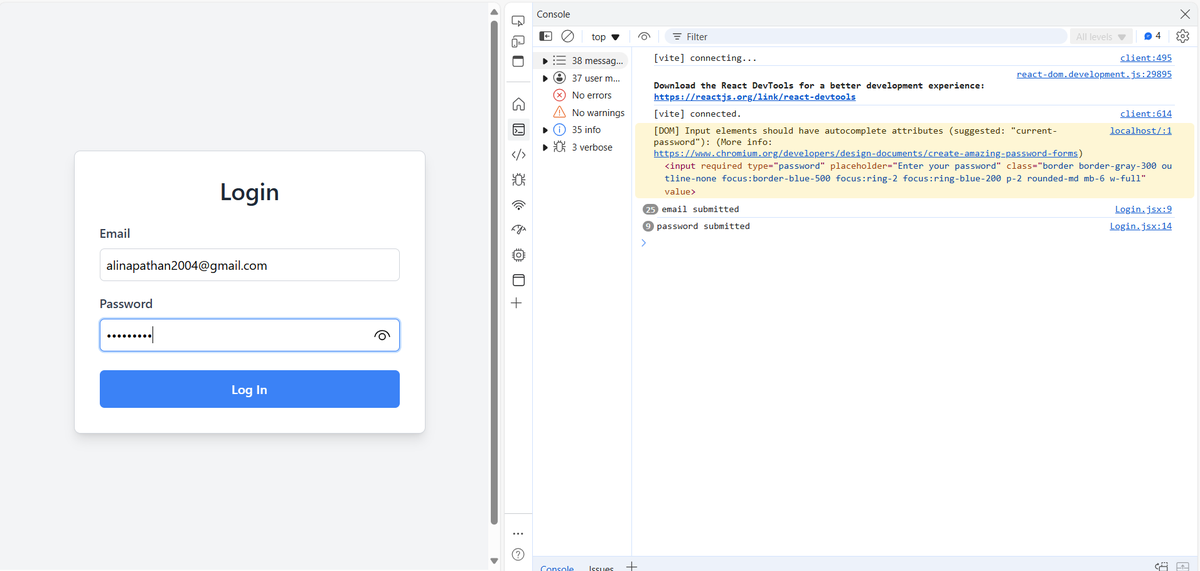This screenshot has width=1200, height=571.
Task: Toggle the panel layout icon left of the 'top' context selector
Action: [x=546, y=36]
